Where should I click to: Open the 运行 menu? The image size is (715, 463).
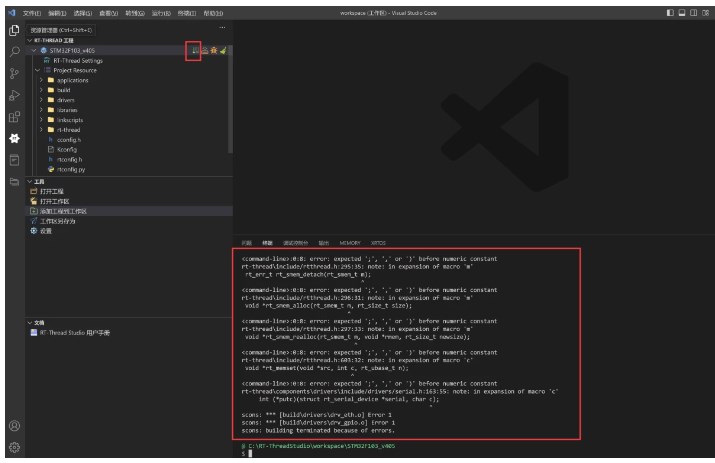(161, 13)
